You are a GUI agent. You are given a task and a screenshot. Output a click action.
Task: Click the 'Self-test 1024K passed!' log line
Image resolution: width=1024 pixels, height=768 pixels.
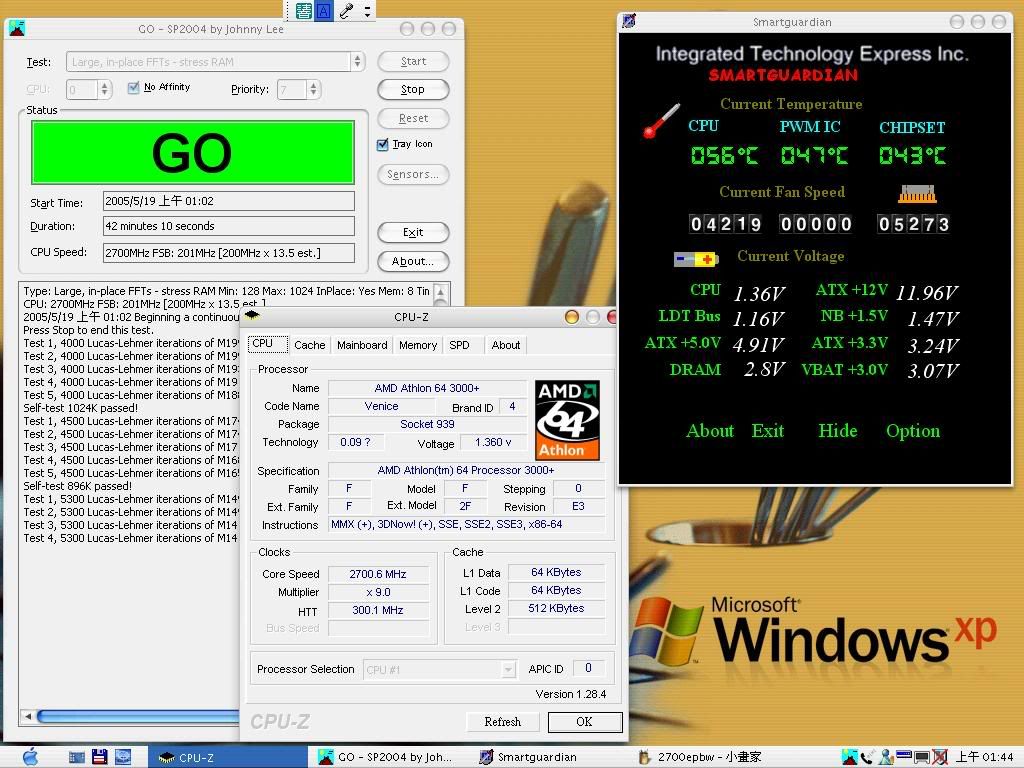80,408
